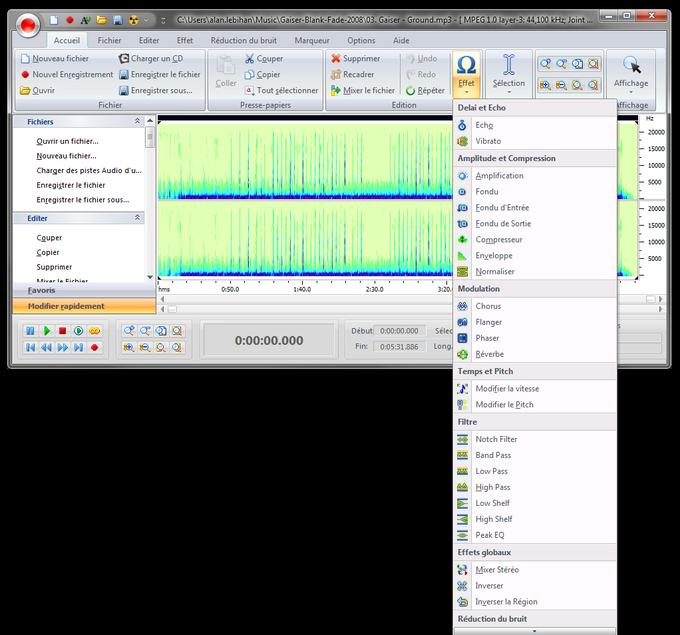Click the Répéter button
The height and width of the screenshot is (635, 680).
[425, 91]
